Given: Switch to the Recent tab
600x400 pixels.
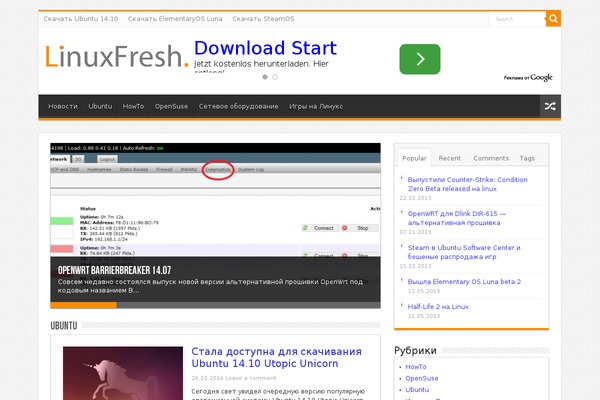Looking at the screenshot, I should pyautogui.click(x=450, y=158).
